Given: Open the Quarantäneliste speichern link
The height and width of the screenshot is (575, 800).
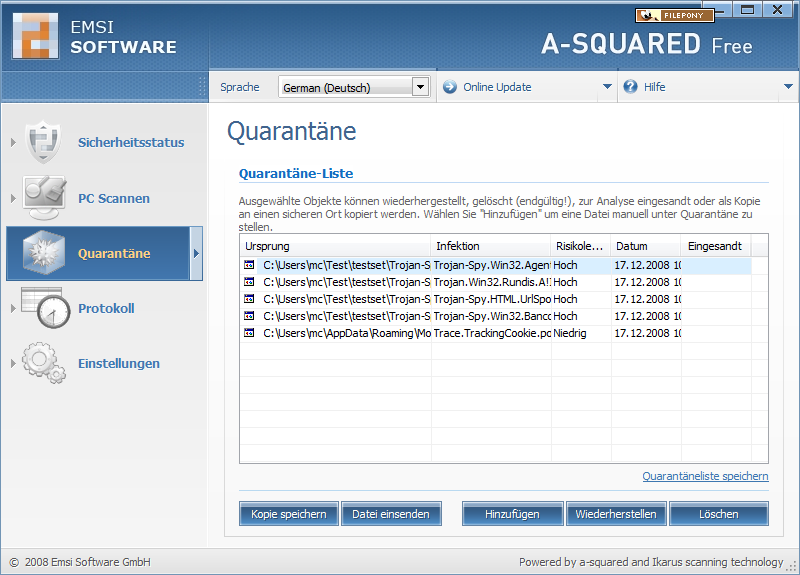Looking at the screenshot, I should point(705,476).
